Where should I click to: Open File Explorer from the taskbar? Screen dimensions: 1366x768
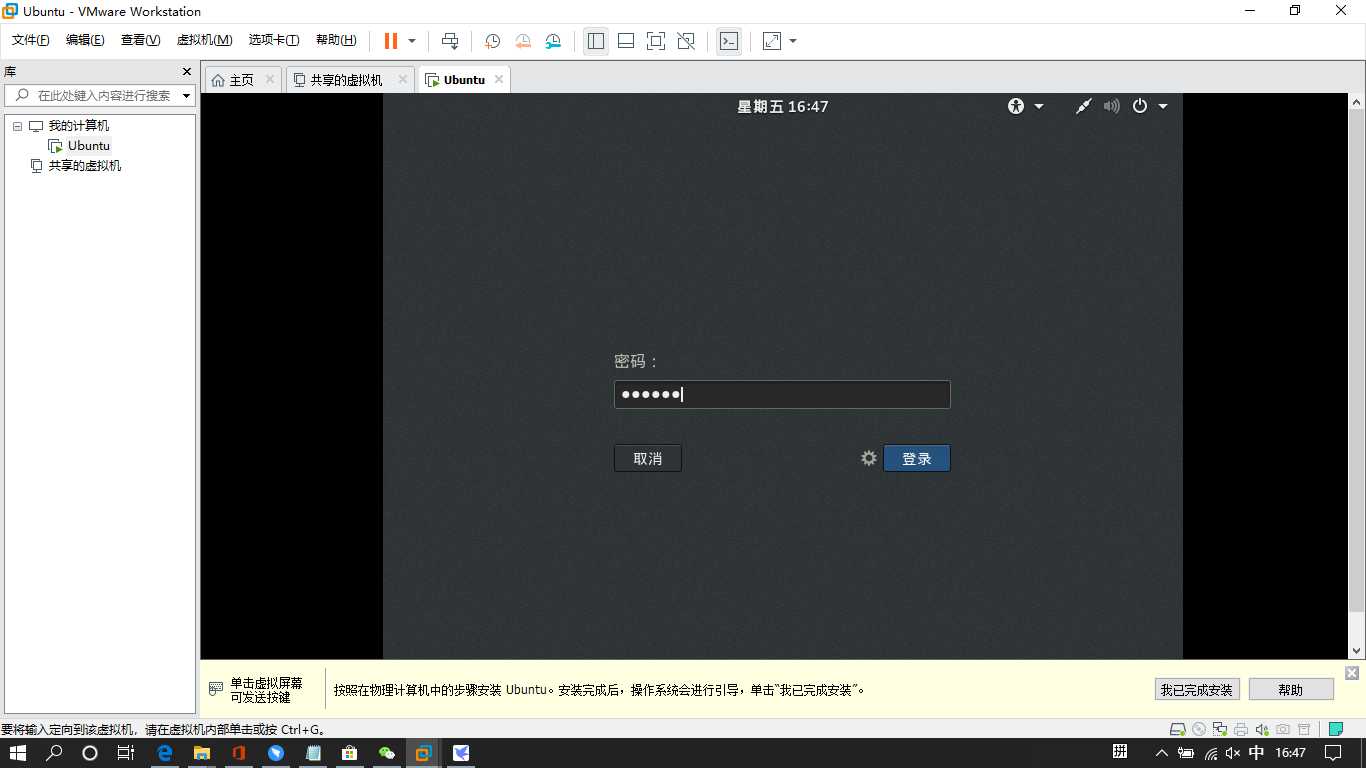(x=202, y=753)
